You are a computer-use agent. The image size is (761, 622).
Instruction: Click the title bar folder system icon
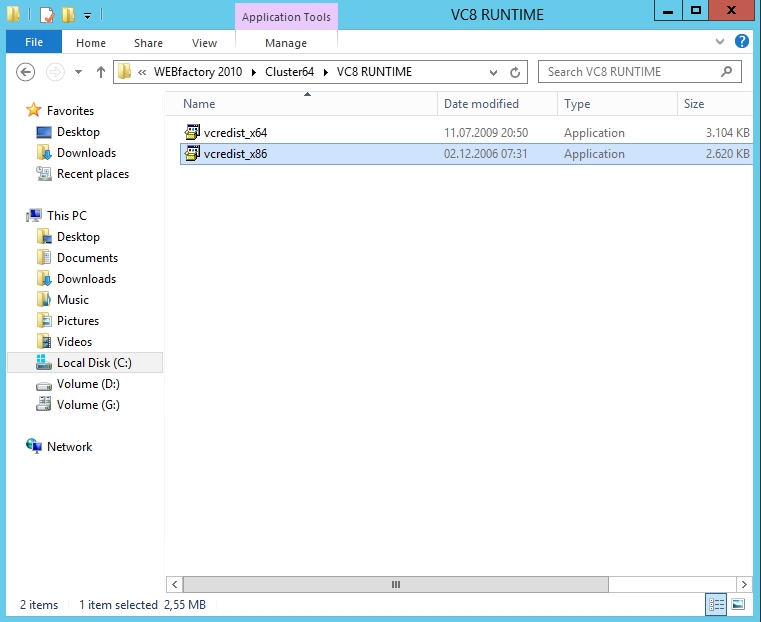click(14, 15)
